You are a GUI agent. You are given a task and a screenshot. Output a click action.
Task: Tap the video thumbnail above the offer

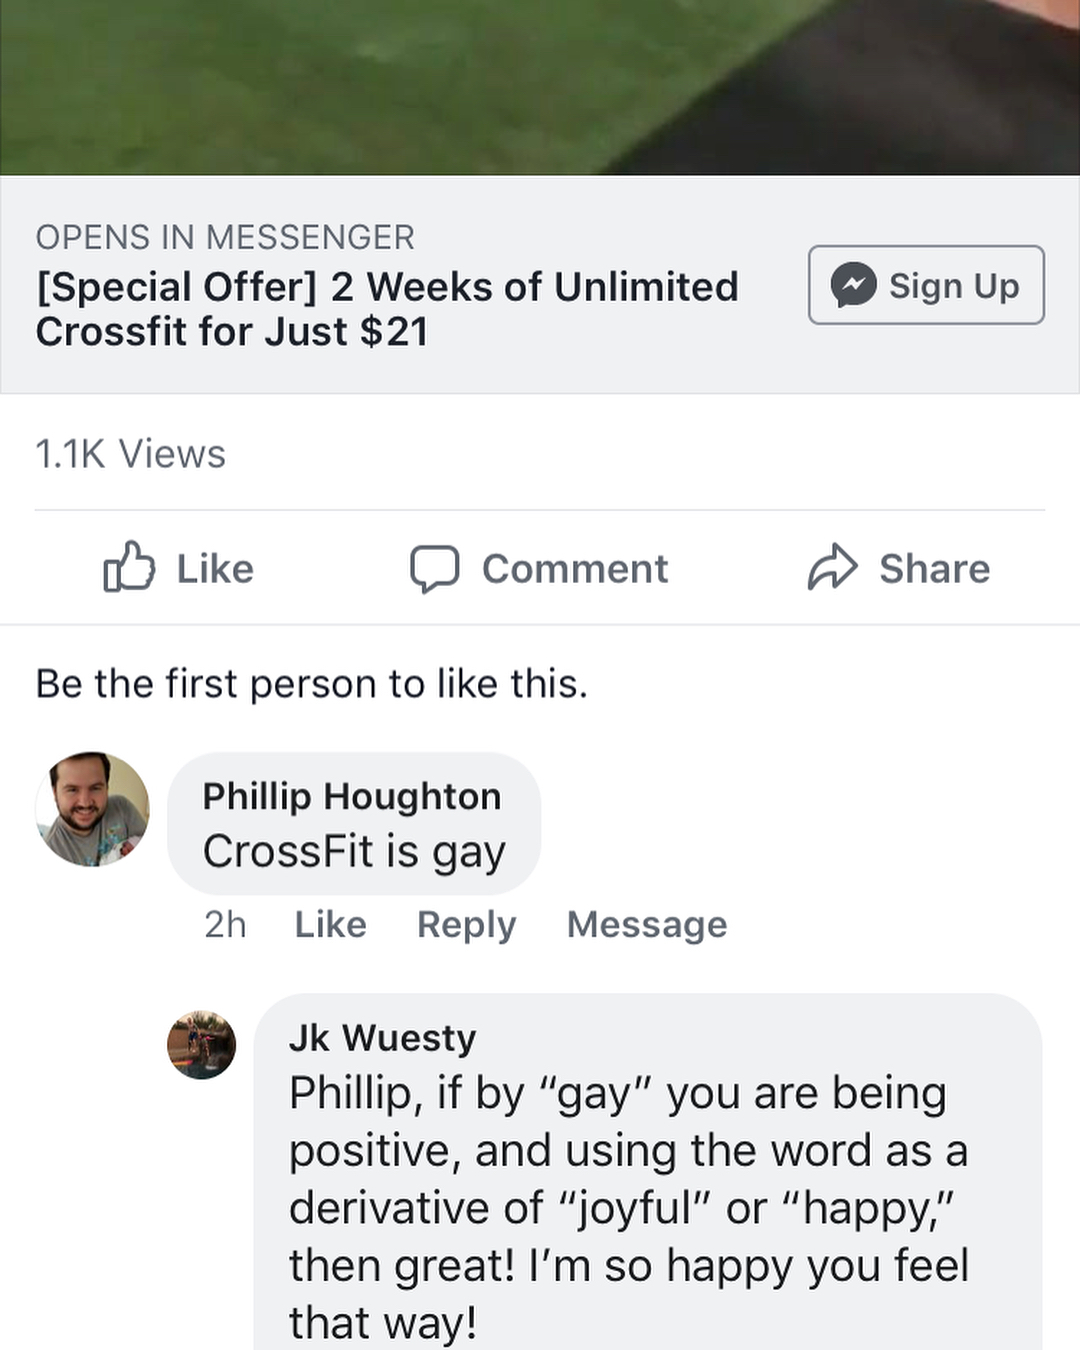coord(540,87)
